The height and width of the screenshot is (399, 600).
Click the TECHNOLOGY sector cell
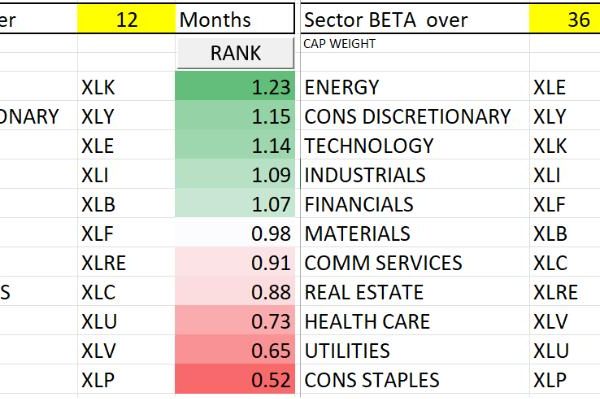[x=415, y=145]
